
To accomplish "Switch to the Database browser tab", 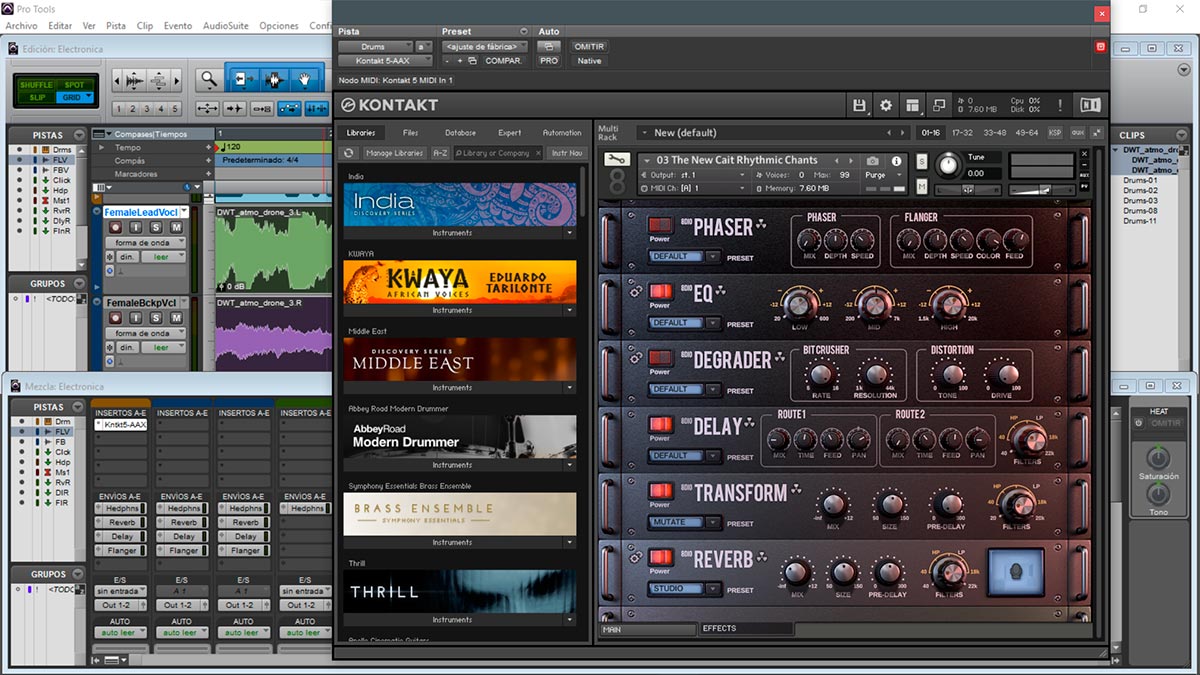I will pos(461,132).
